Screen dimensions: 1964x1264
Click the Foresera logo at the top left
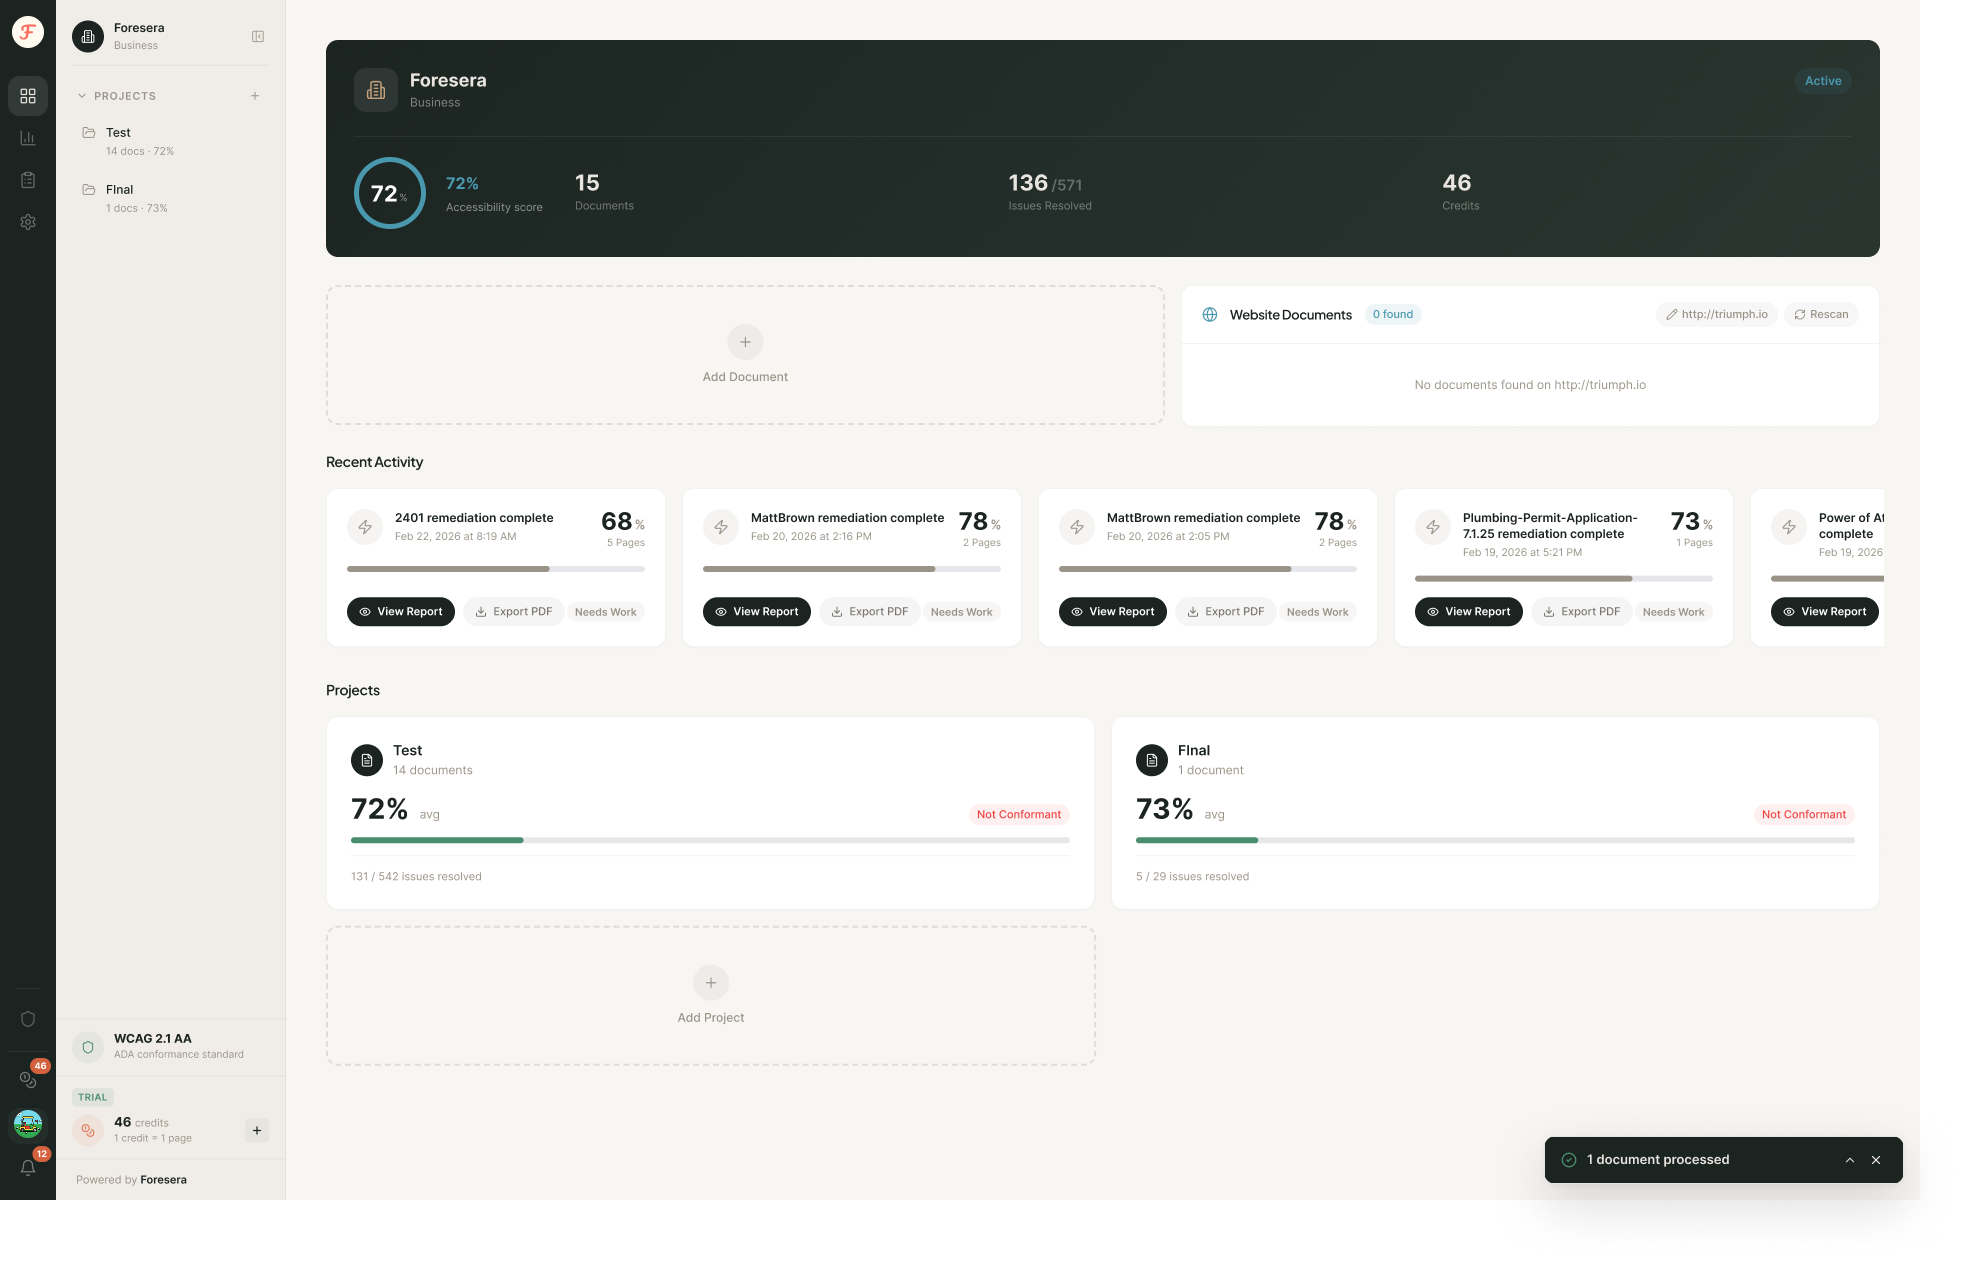click(x=27, y=31)
